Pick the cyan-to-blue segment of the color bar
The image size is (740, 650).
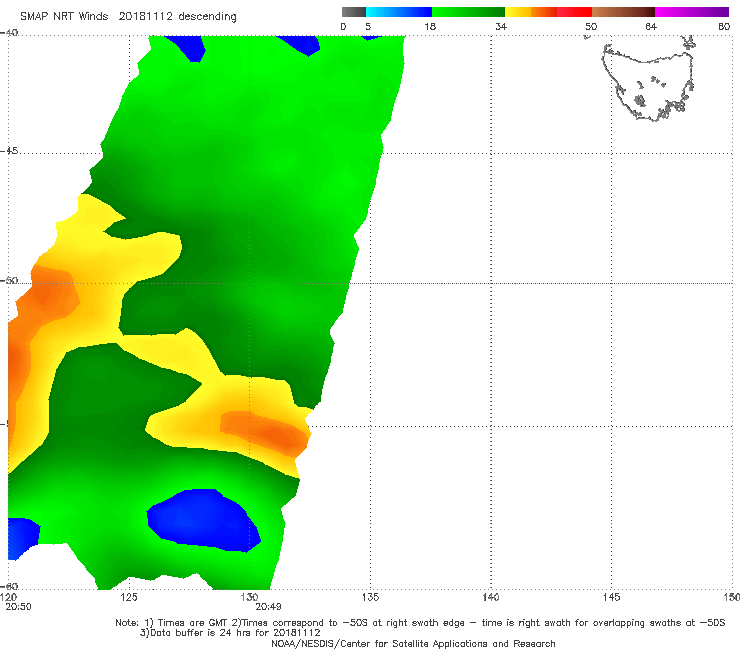399,12
